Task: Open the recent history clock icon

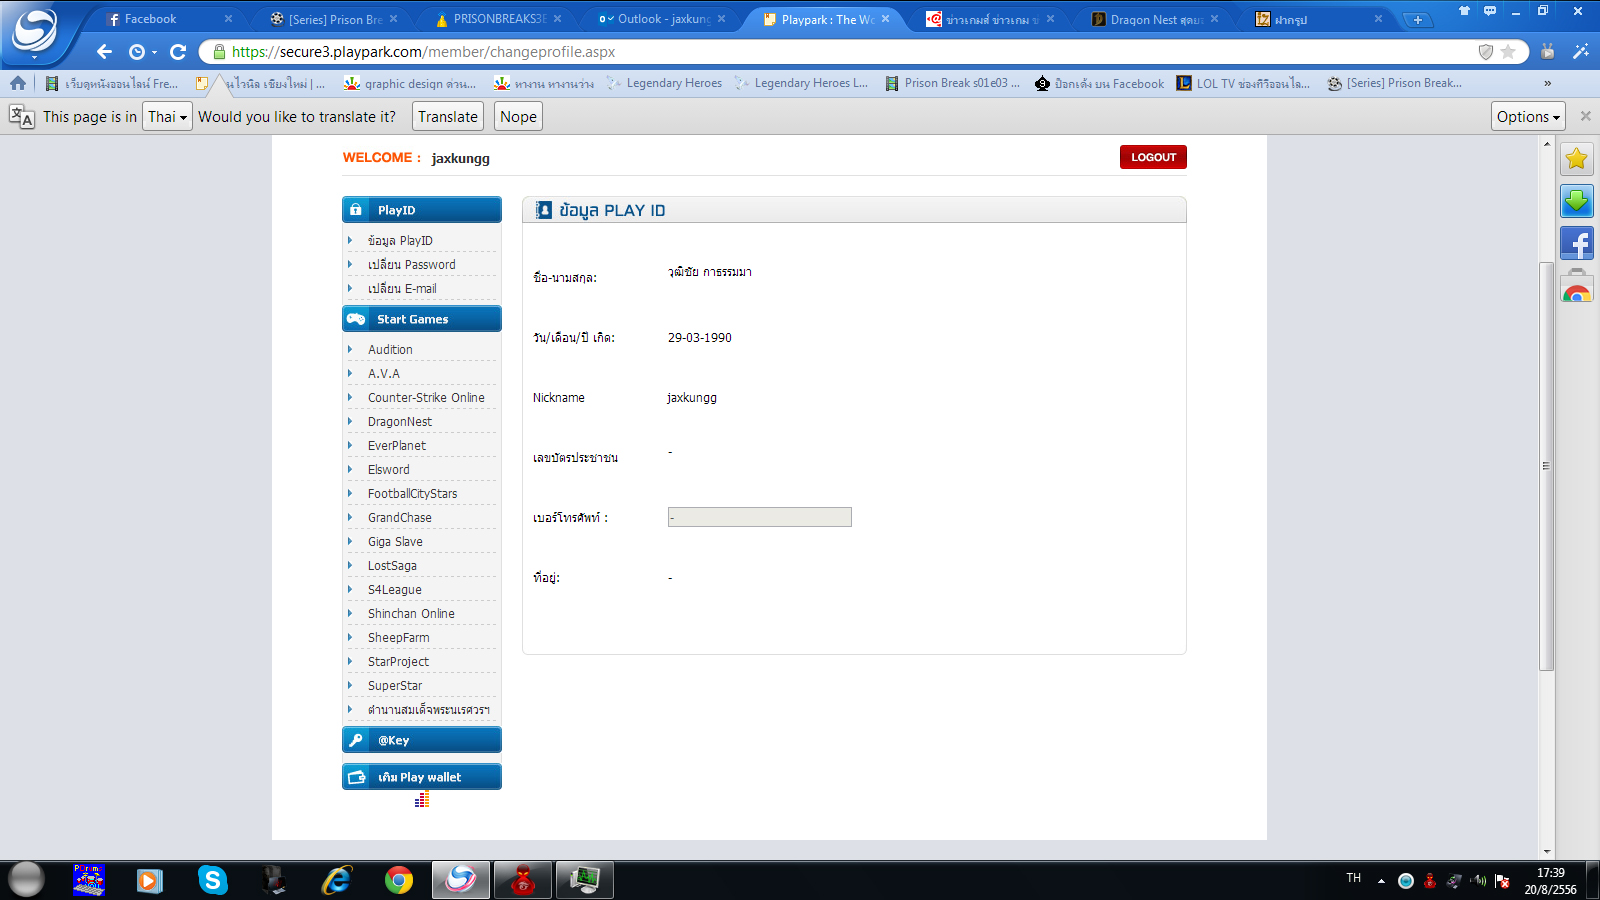Action: 137,52
